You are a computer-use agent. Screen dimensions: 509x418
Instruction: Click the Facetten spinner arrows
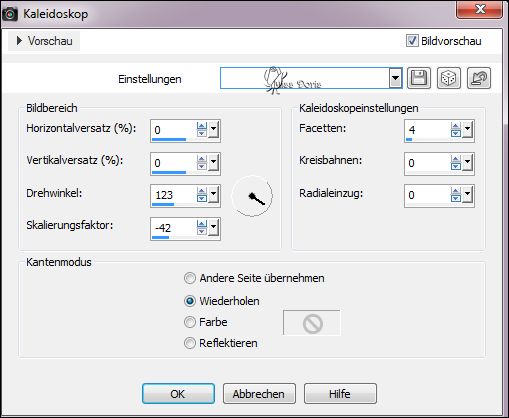(456, 129)
